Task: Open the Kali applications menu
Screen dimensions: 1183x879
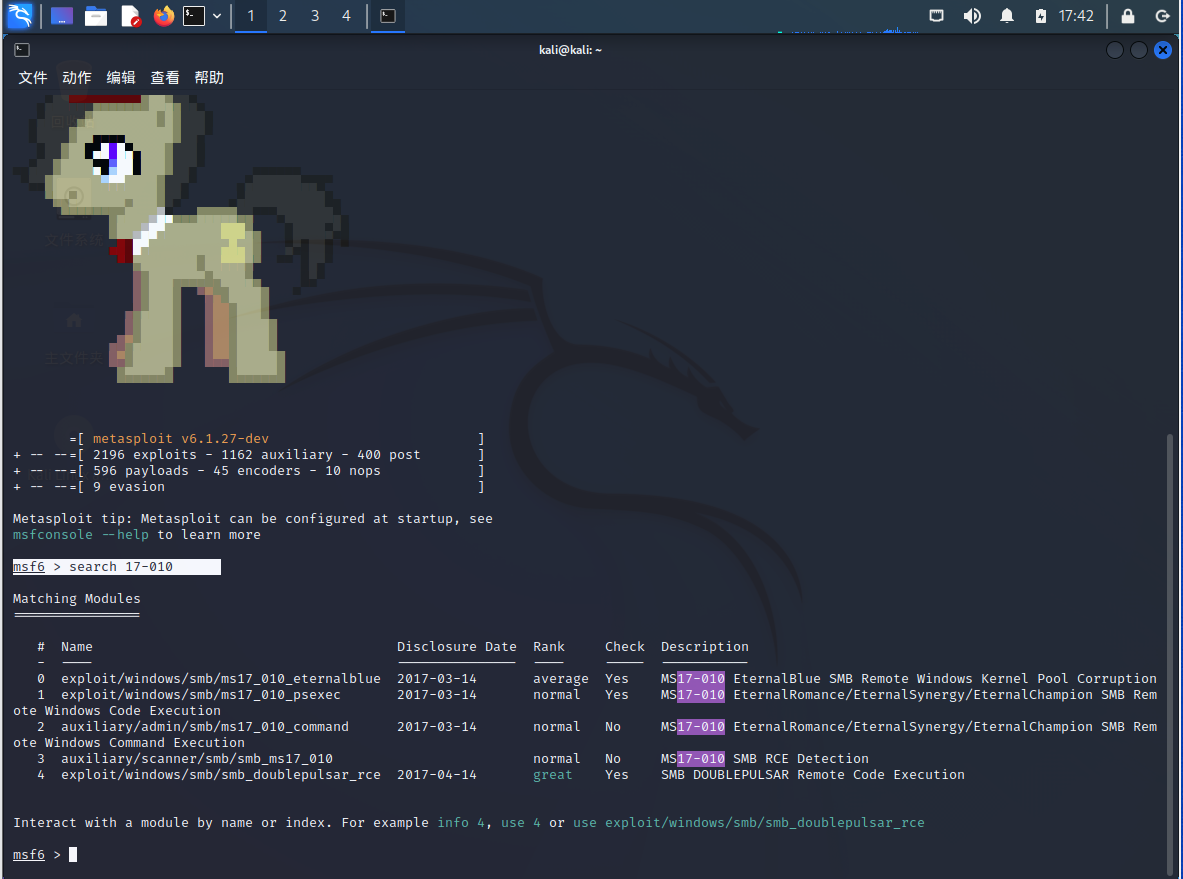Action: point(20,16)
